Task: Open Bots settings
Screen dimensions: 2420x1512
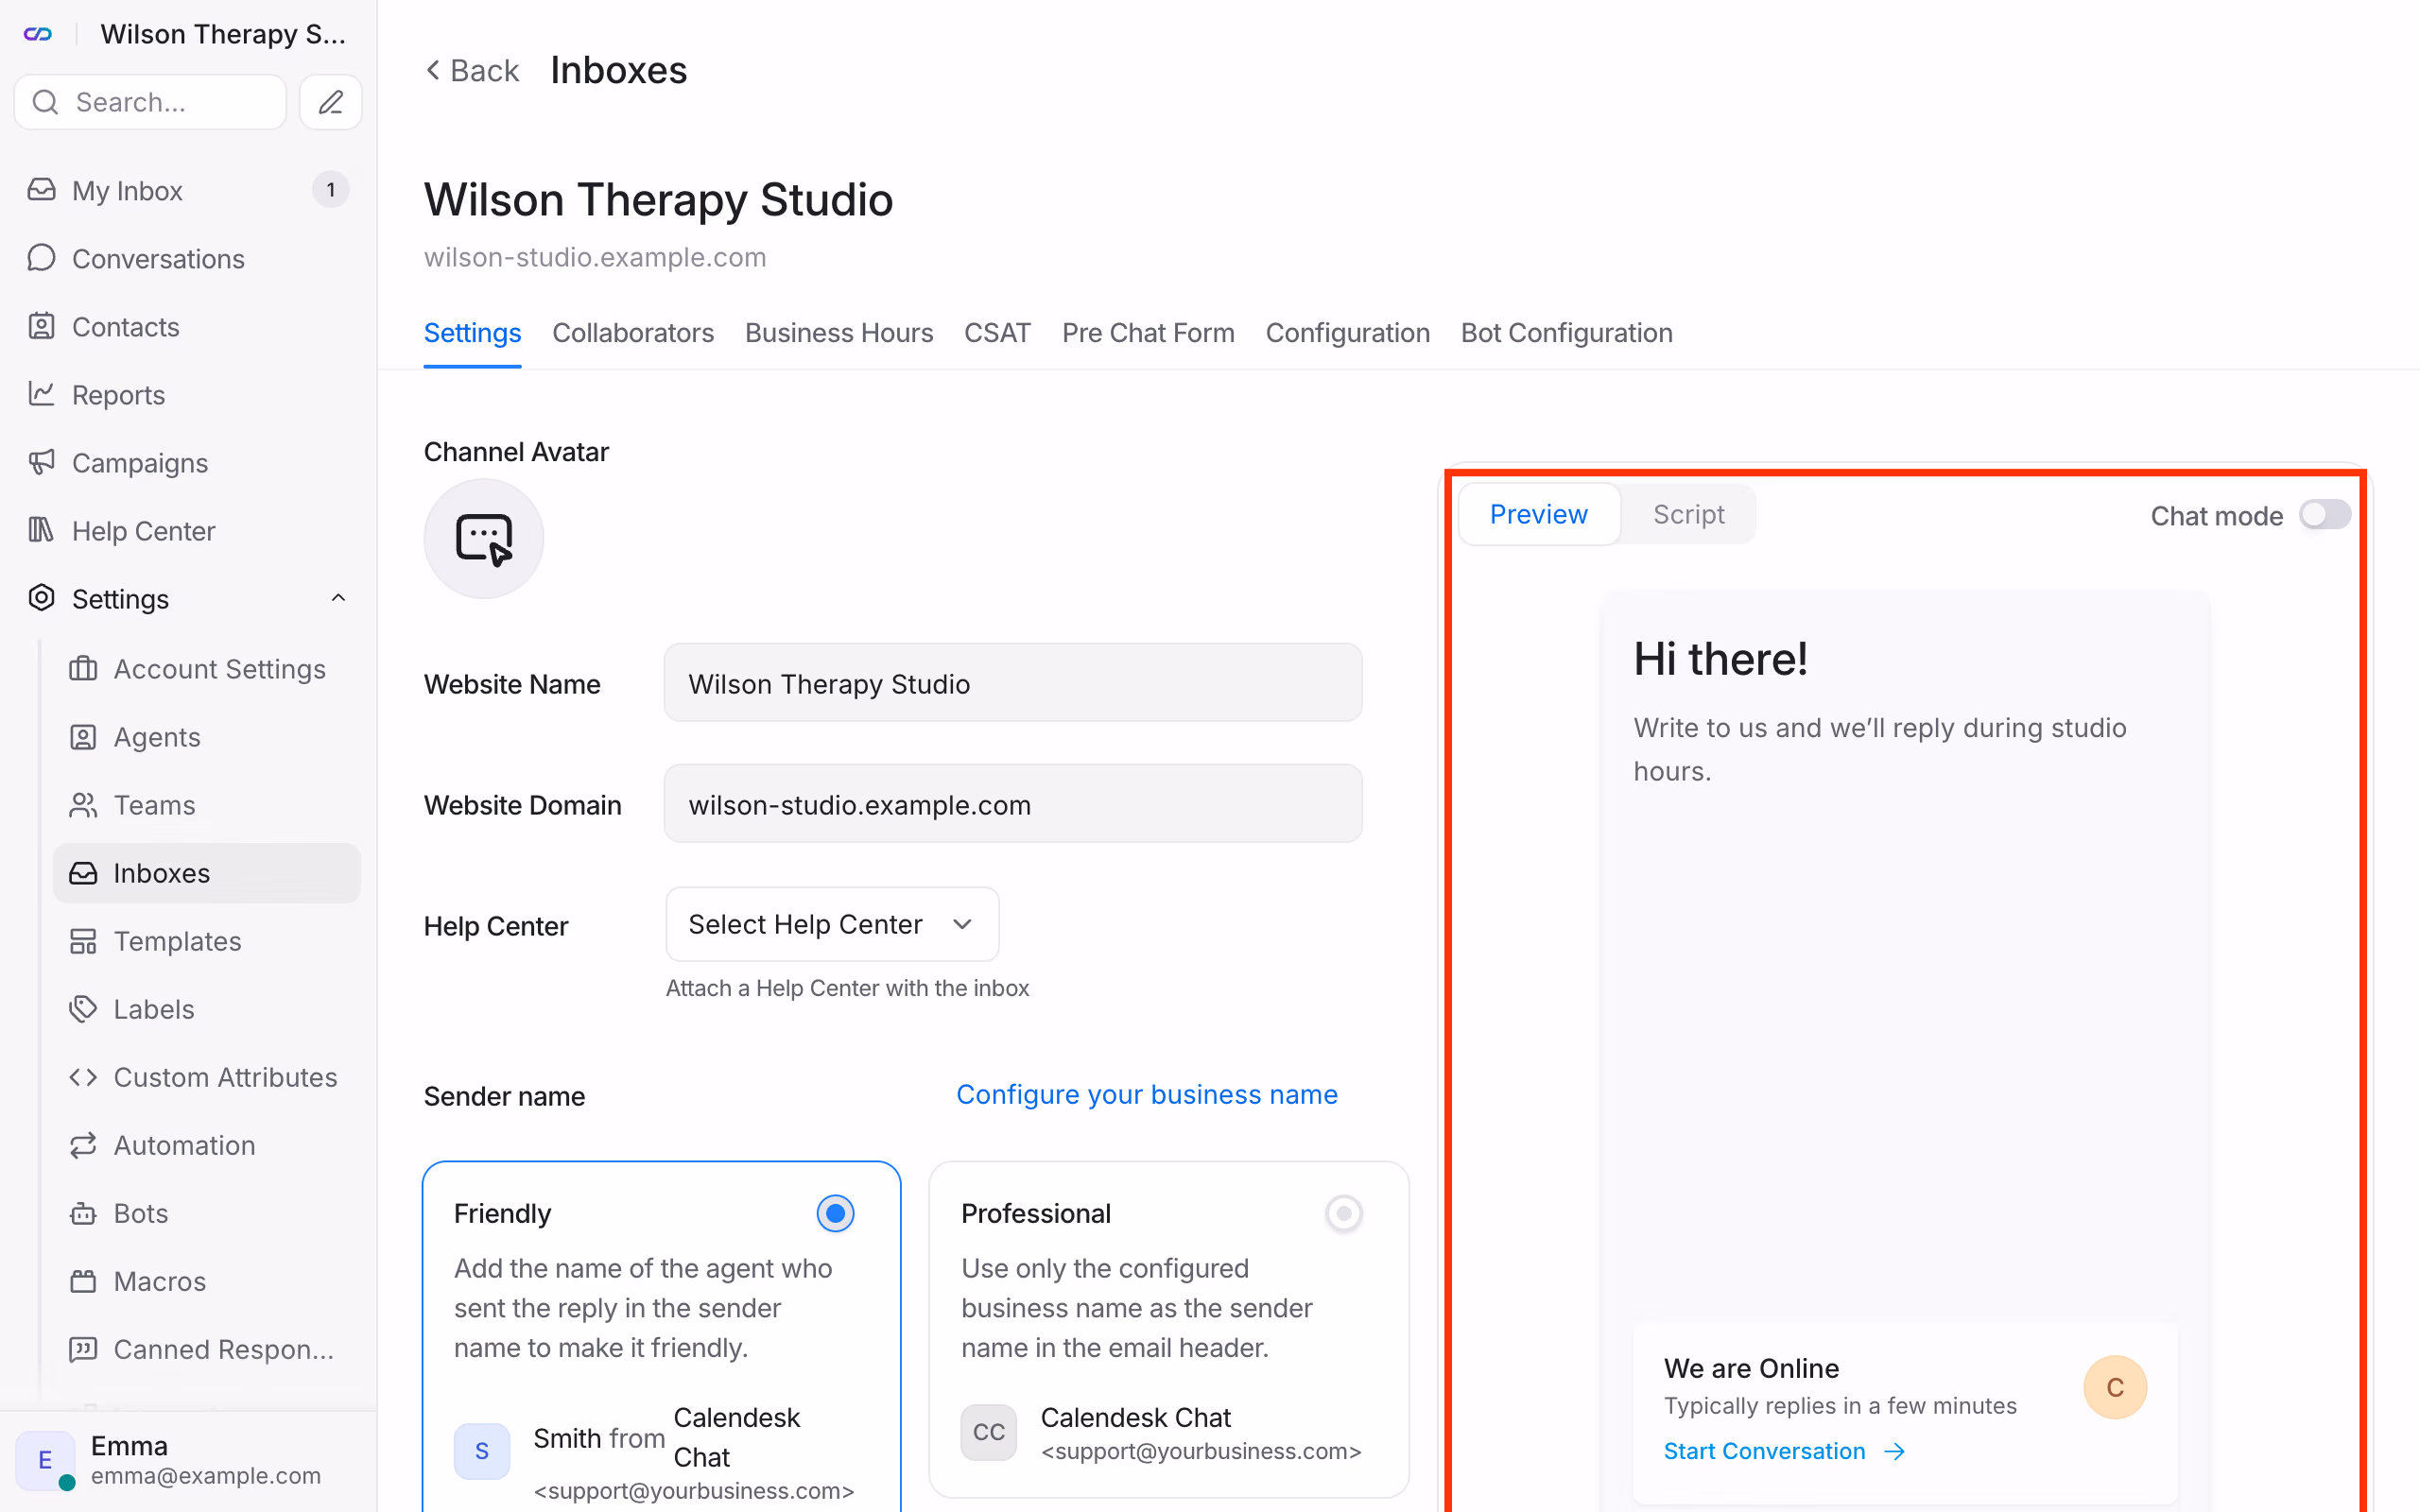Action: [x=207, y=1212]
